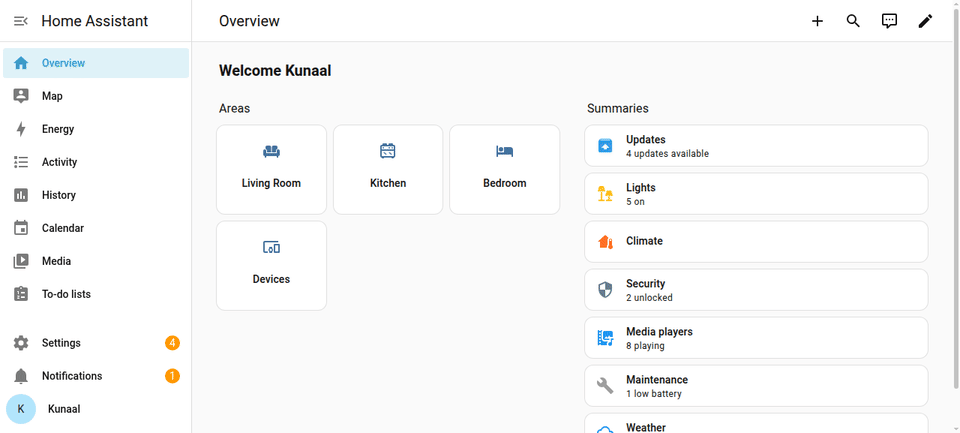The width and height of the screenshot is (960, 433).
Task: Click the Maintenance wrench icon
Action: 605,386
